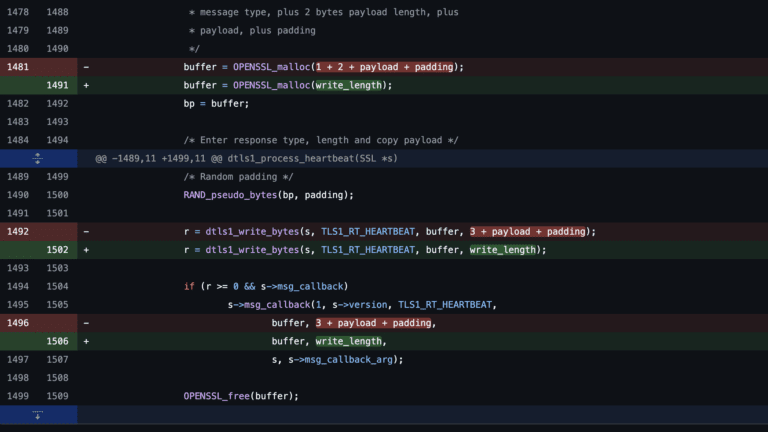Click the plus marker on added OPENSSL_malloc line
This screenshot has width=768, height=432.
(x=86, y=85)
